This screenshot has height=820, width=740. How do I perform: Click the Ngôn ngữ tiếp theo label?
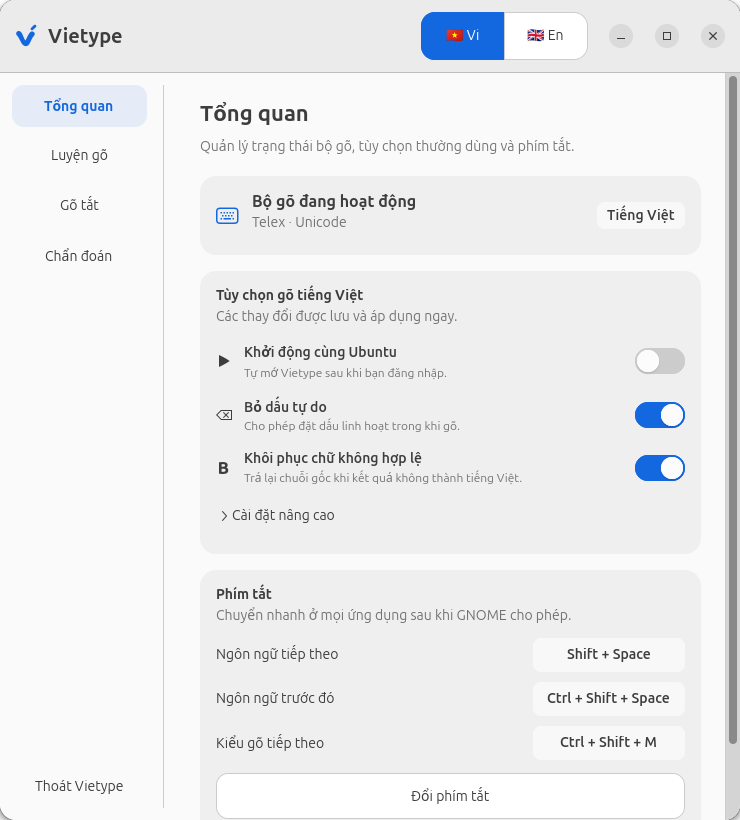click(277, 654)
